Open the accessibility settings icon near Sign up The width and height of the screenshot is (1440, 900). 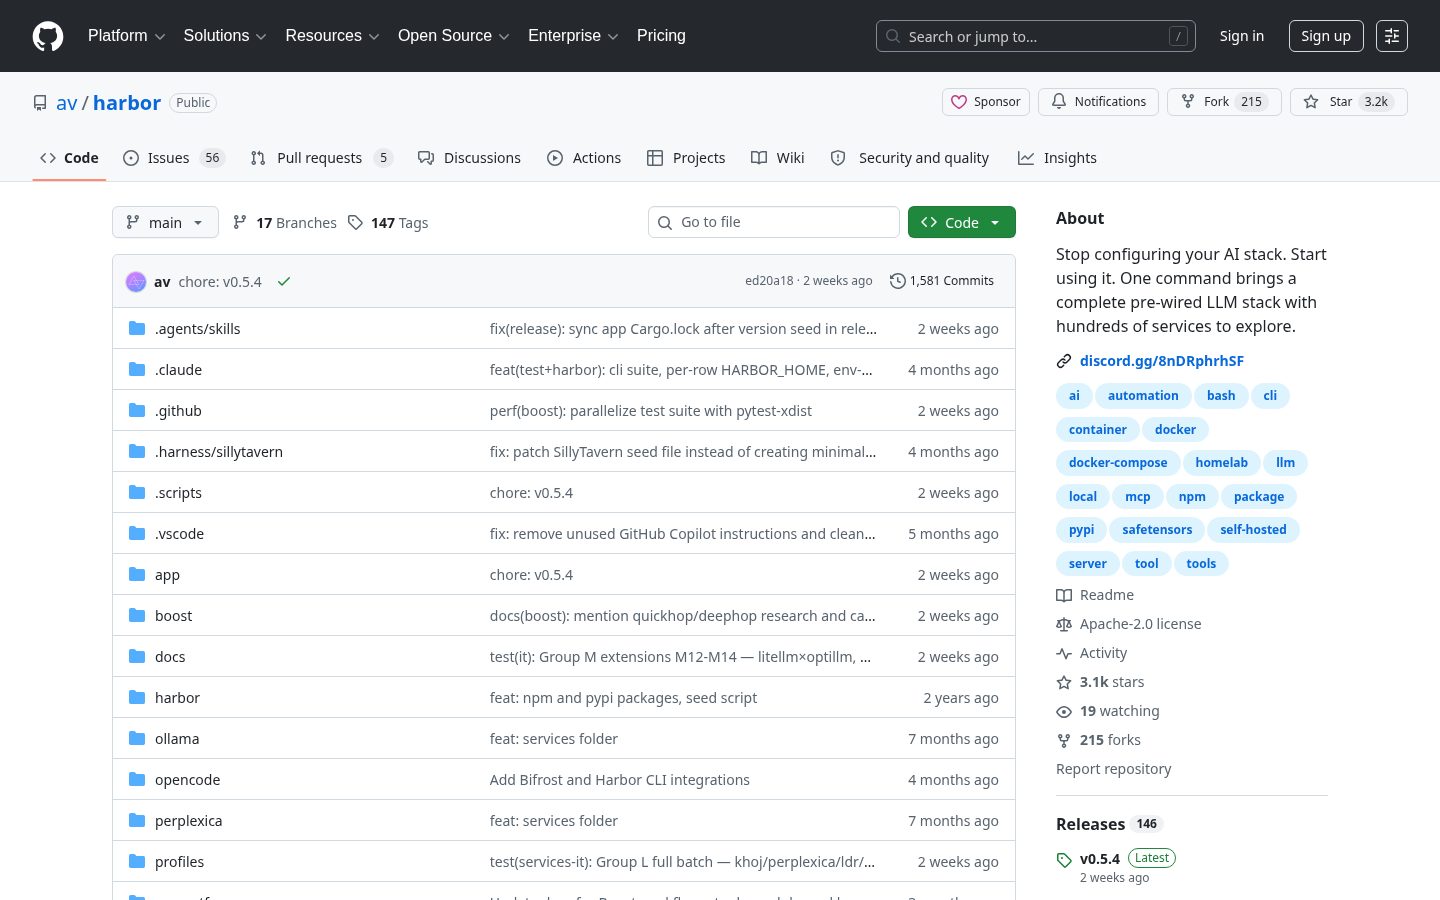coord(1392,36)
